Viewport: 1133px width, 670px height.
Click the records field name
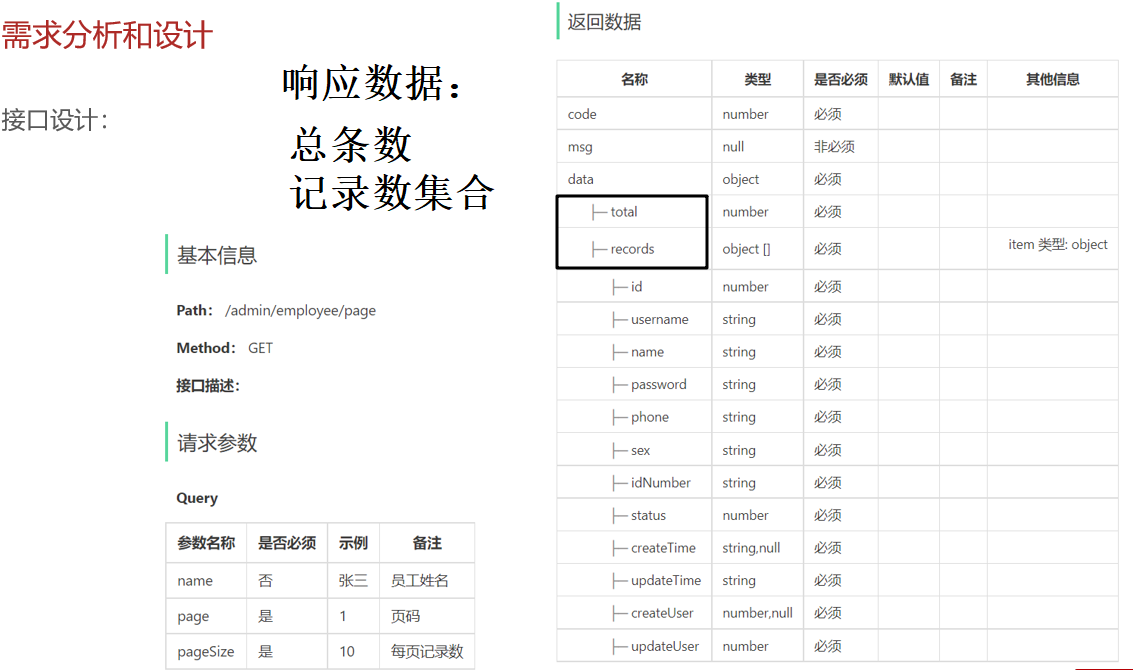coord(632,249)
